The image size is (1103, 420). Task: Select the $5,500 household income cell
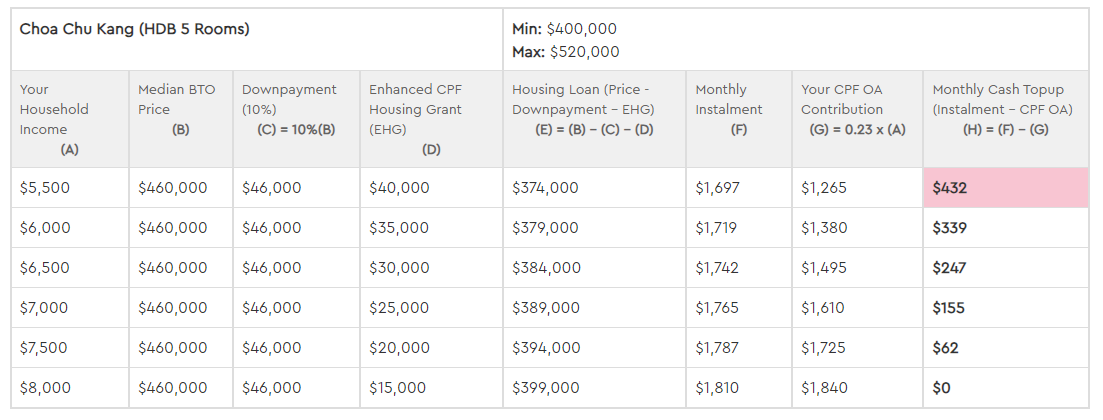tap(70, 188)
